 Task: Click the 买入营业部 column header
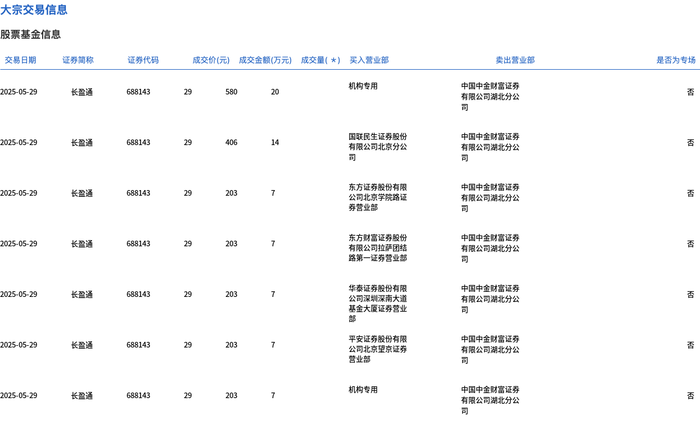tap(369, 60)
